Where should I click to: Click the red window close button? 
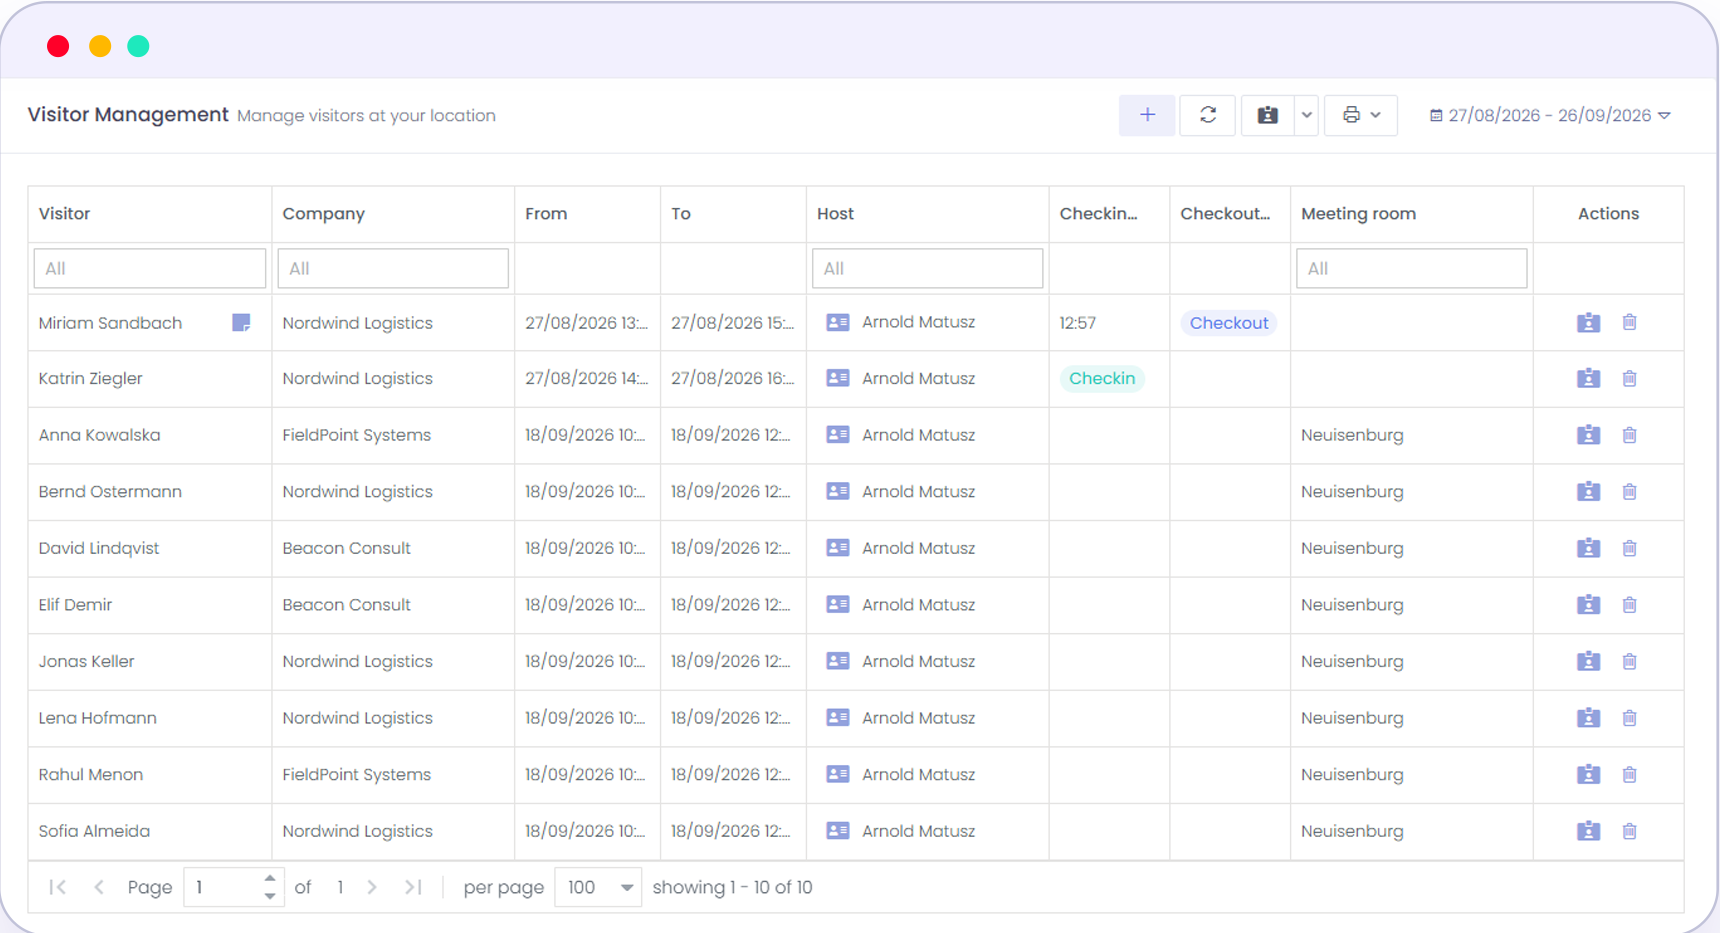coord(58,46)
